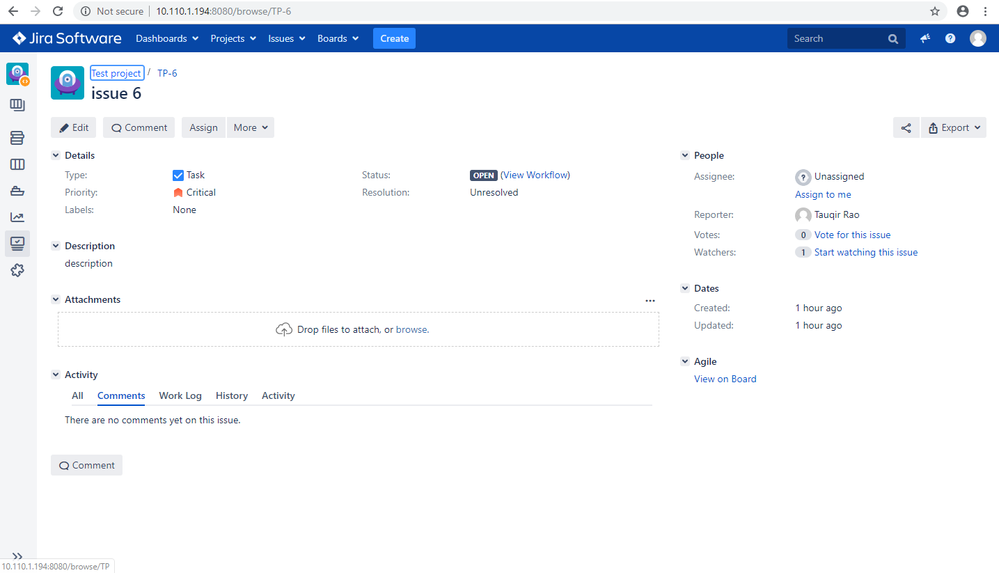
Task: Open the Releases ship icon in sidebar
Action: point(17,191)
